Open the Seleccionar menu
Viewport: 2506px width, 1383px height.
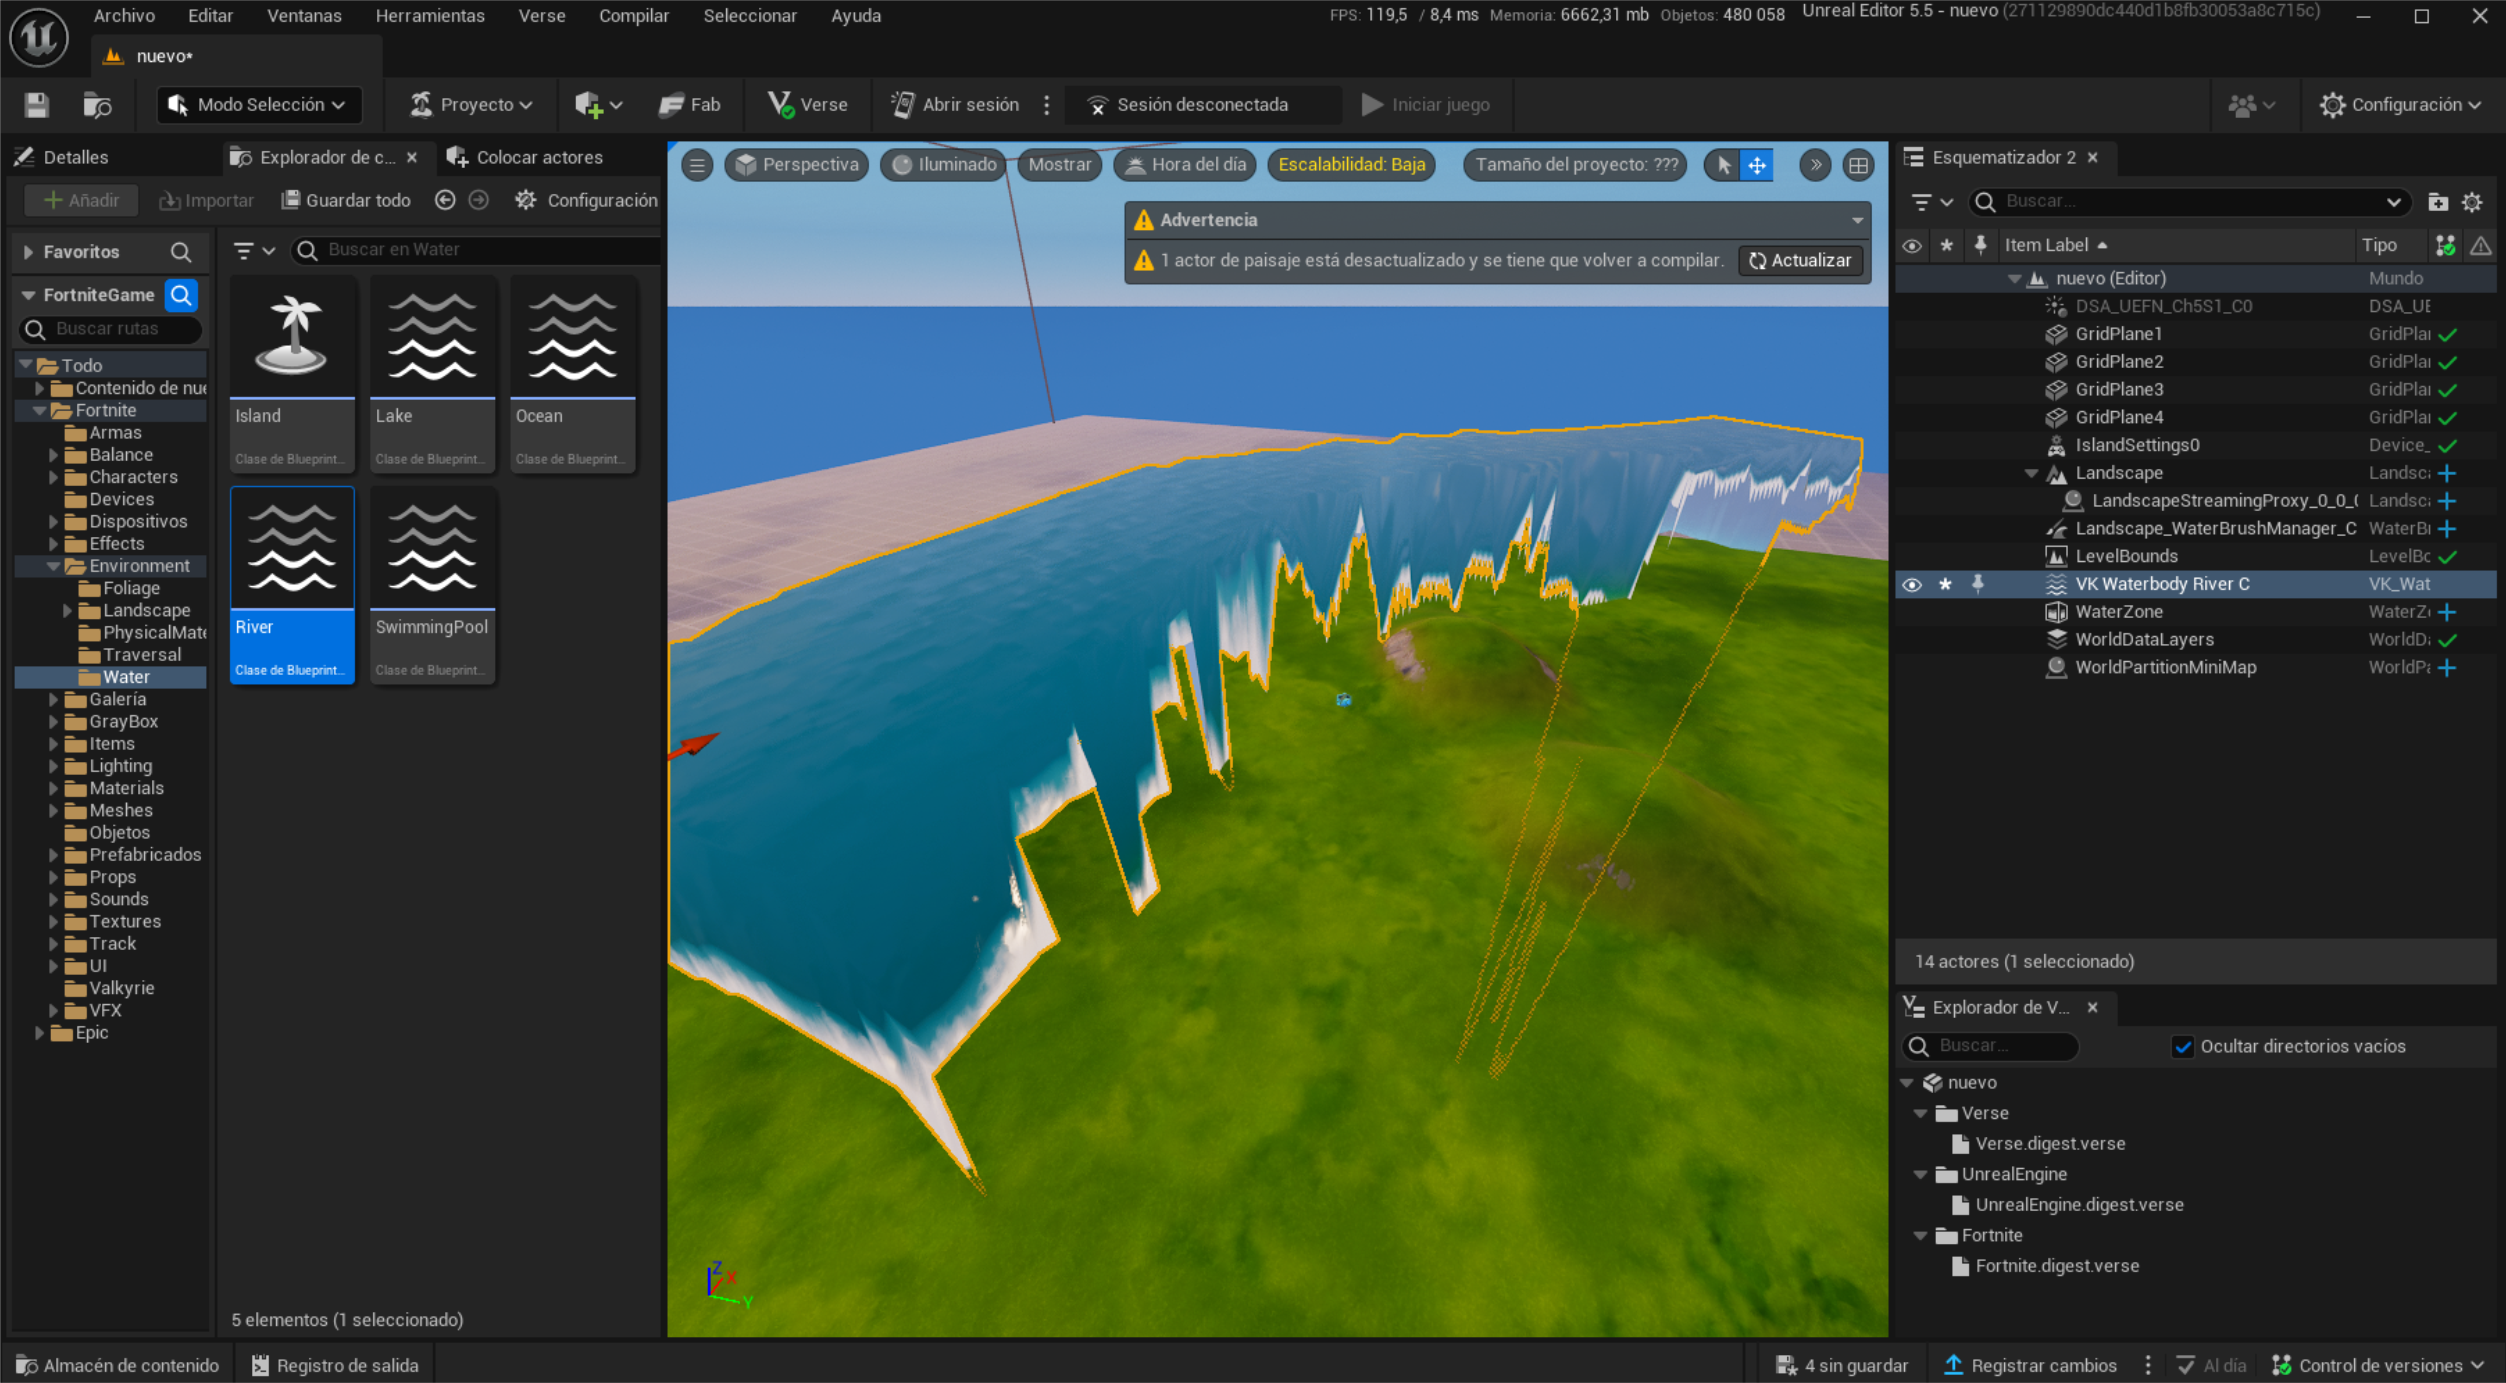[x=750, y=16]
